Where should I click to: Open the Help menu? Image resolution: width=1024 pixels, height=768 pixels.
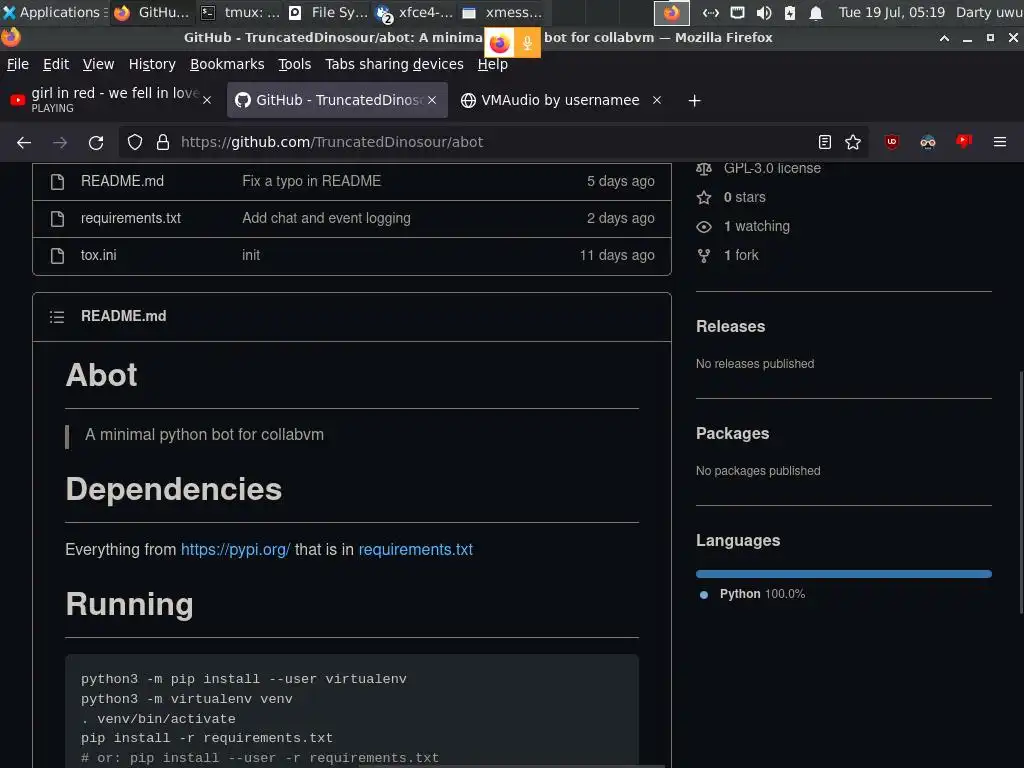(x=492, y=64)
